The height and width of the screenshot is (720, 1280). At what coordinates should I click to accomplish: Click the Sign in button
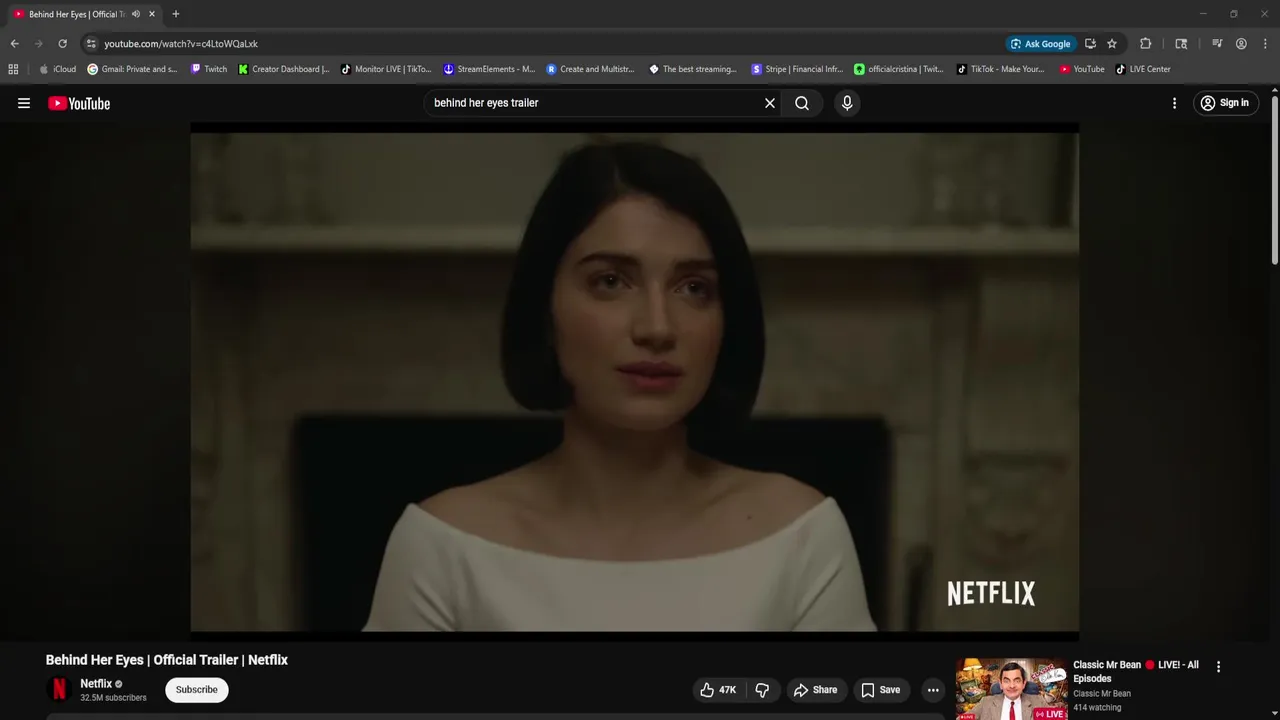[x=1225, y=103]
